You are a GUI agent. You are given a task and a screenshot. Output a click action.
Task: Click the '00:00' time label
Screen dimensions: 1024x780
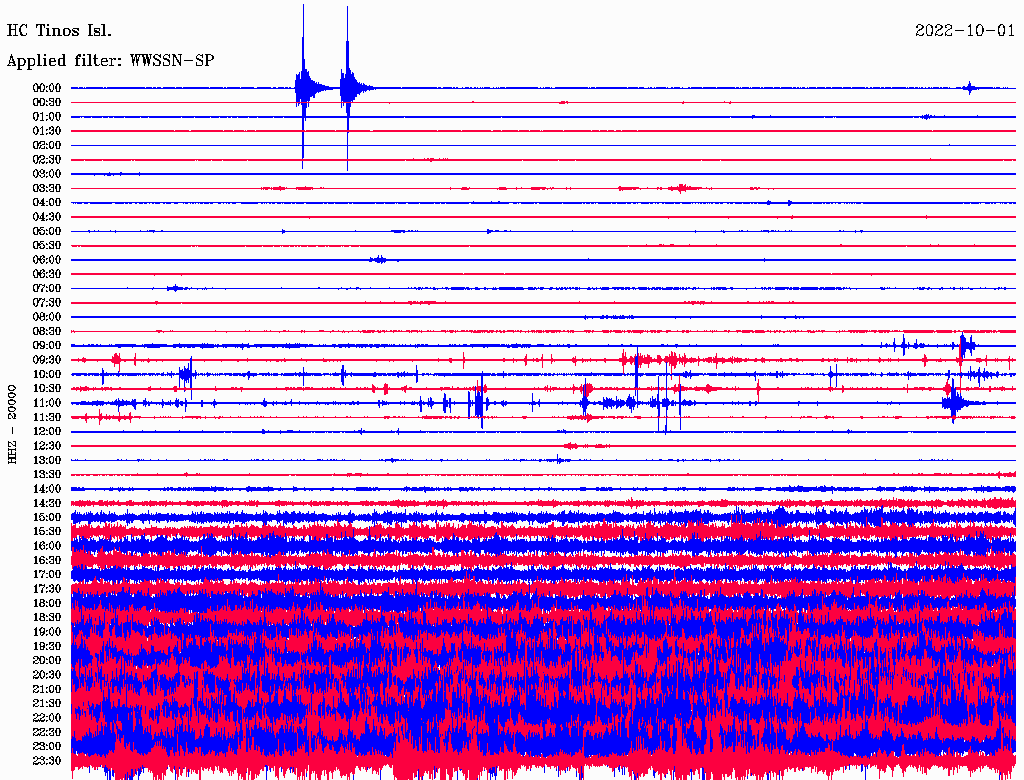pyautogui.click(x=47, y=88)
